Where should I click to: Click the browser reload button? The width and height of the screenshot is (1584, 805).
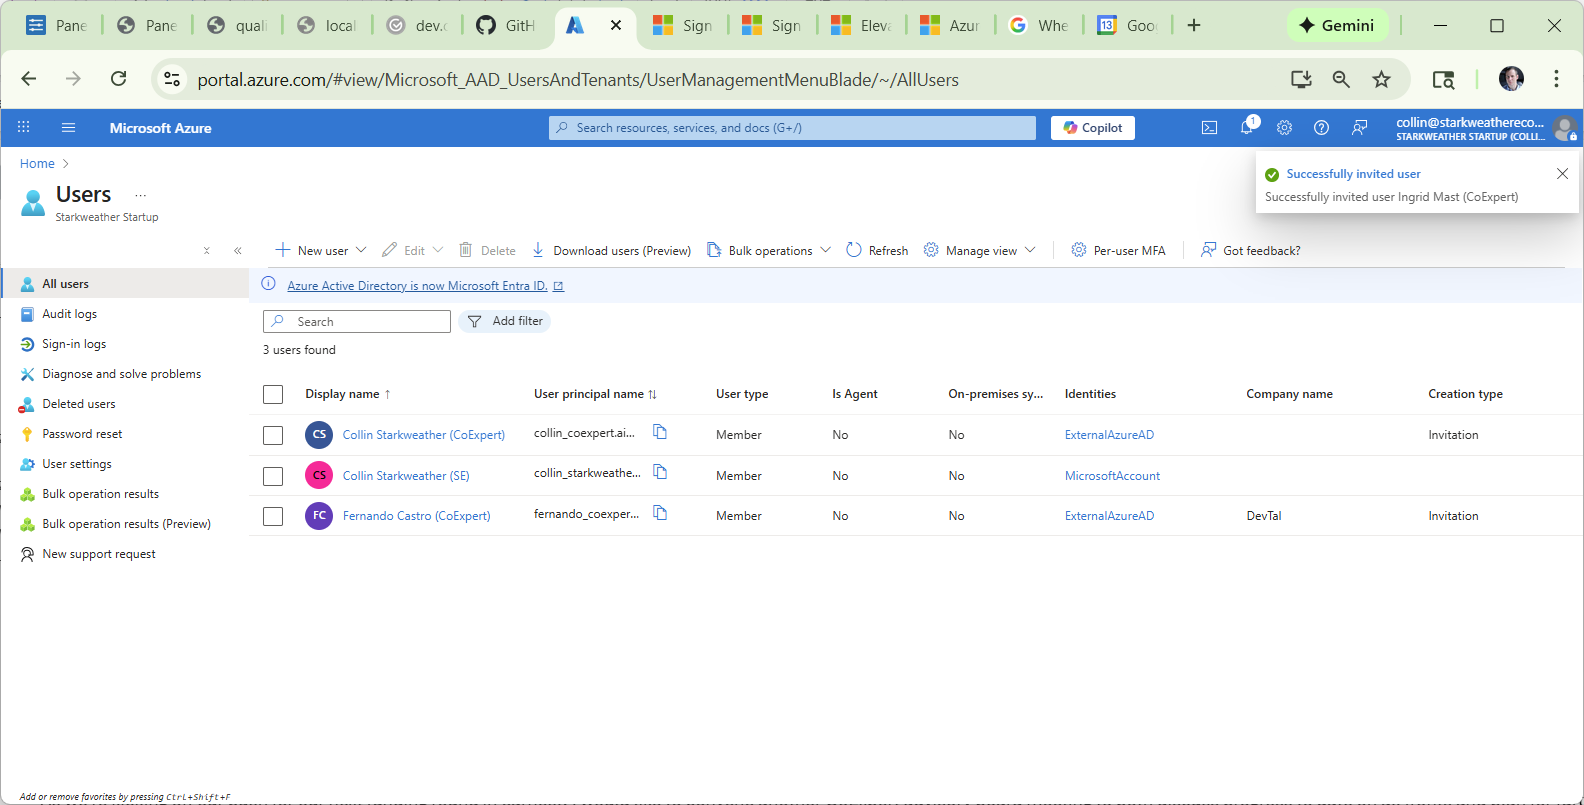[x=118, y=79]
